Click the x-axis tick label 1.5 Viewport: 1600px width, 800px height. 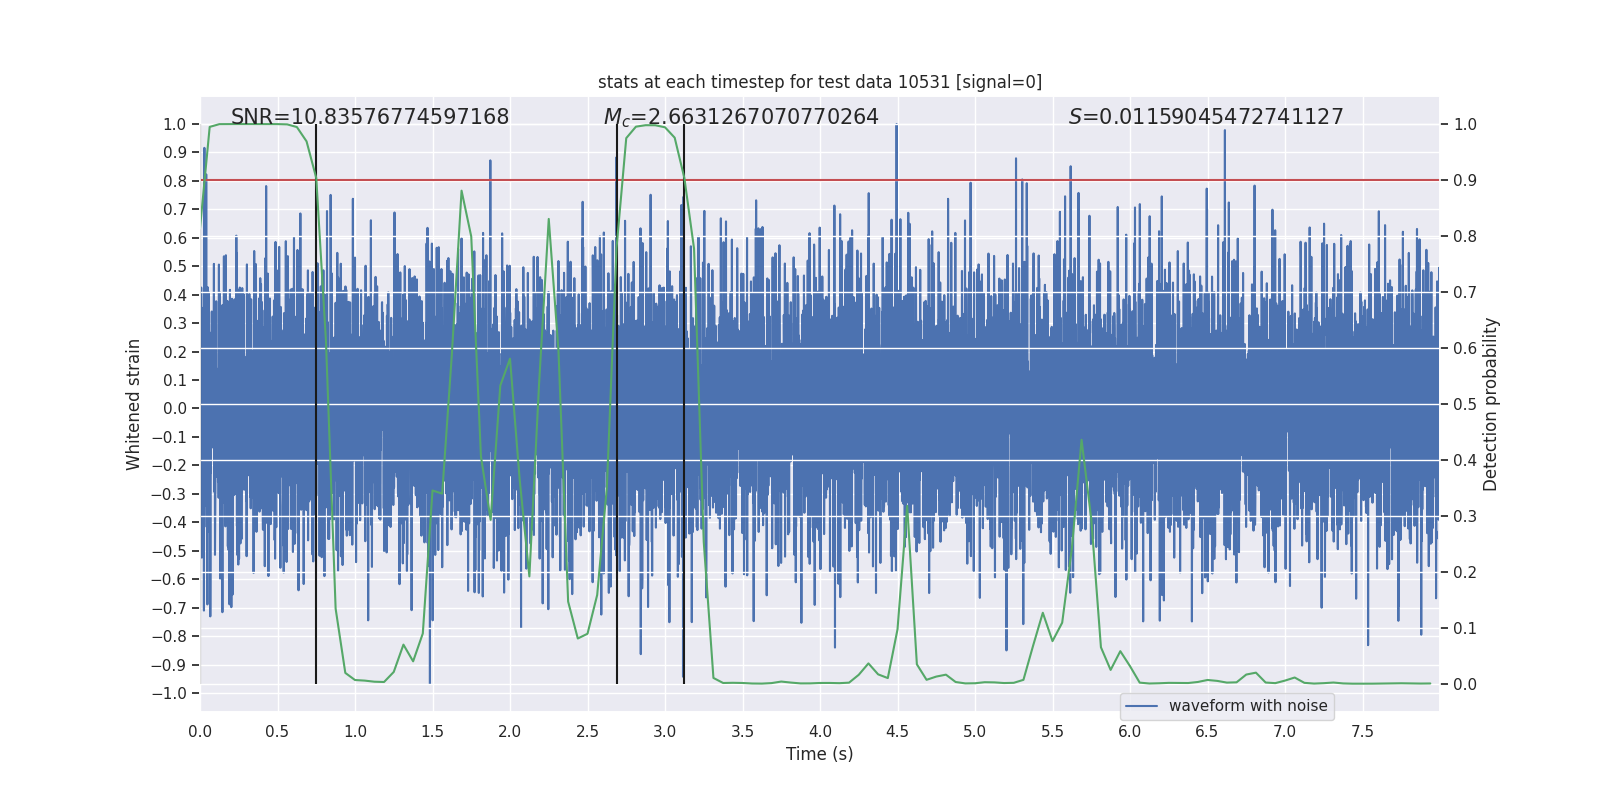pos(432,731)
